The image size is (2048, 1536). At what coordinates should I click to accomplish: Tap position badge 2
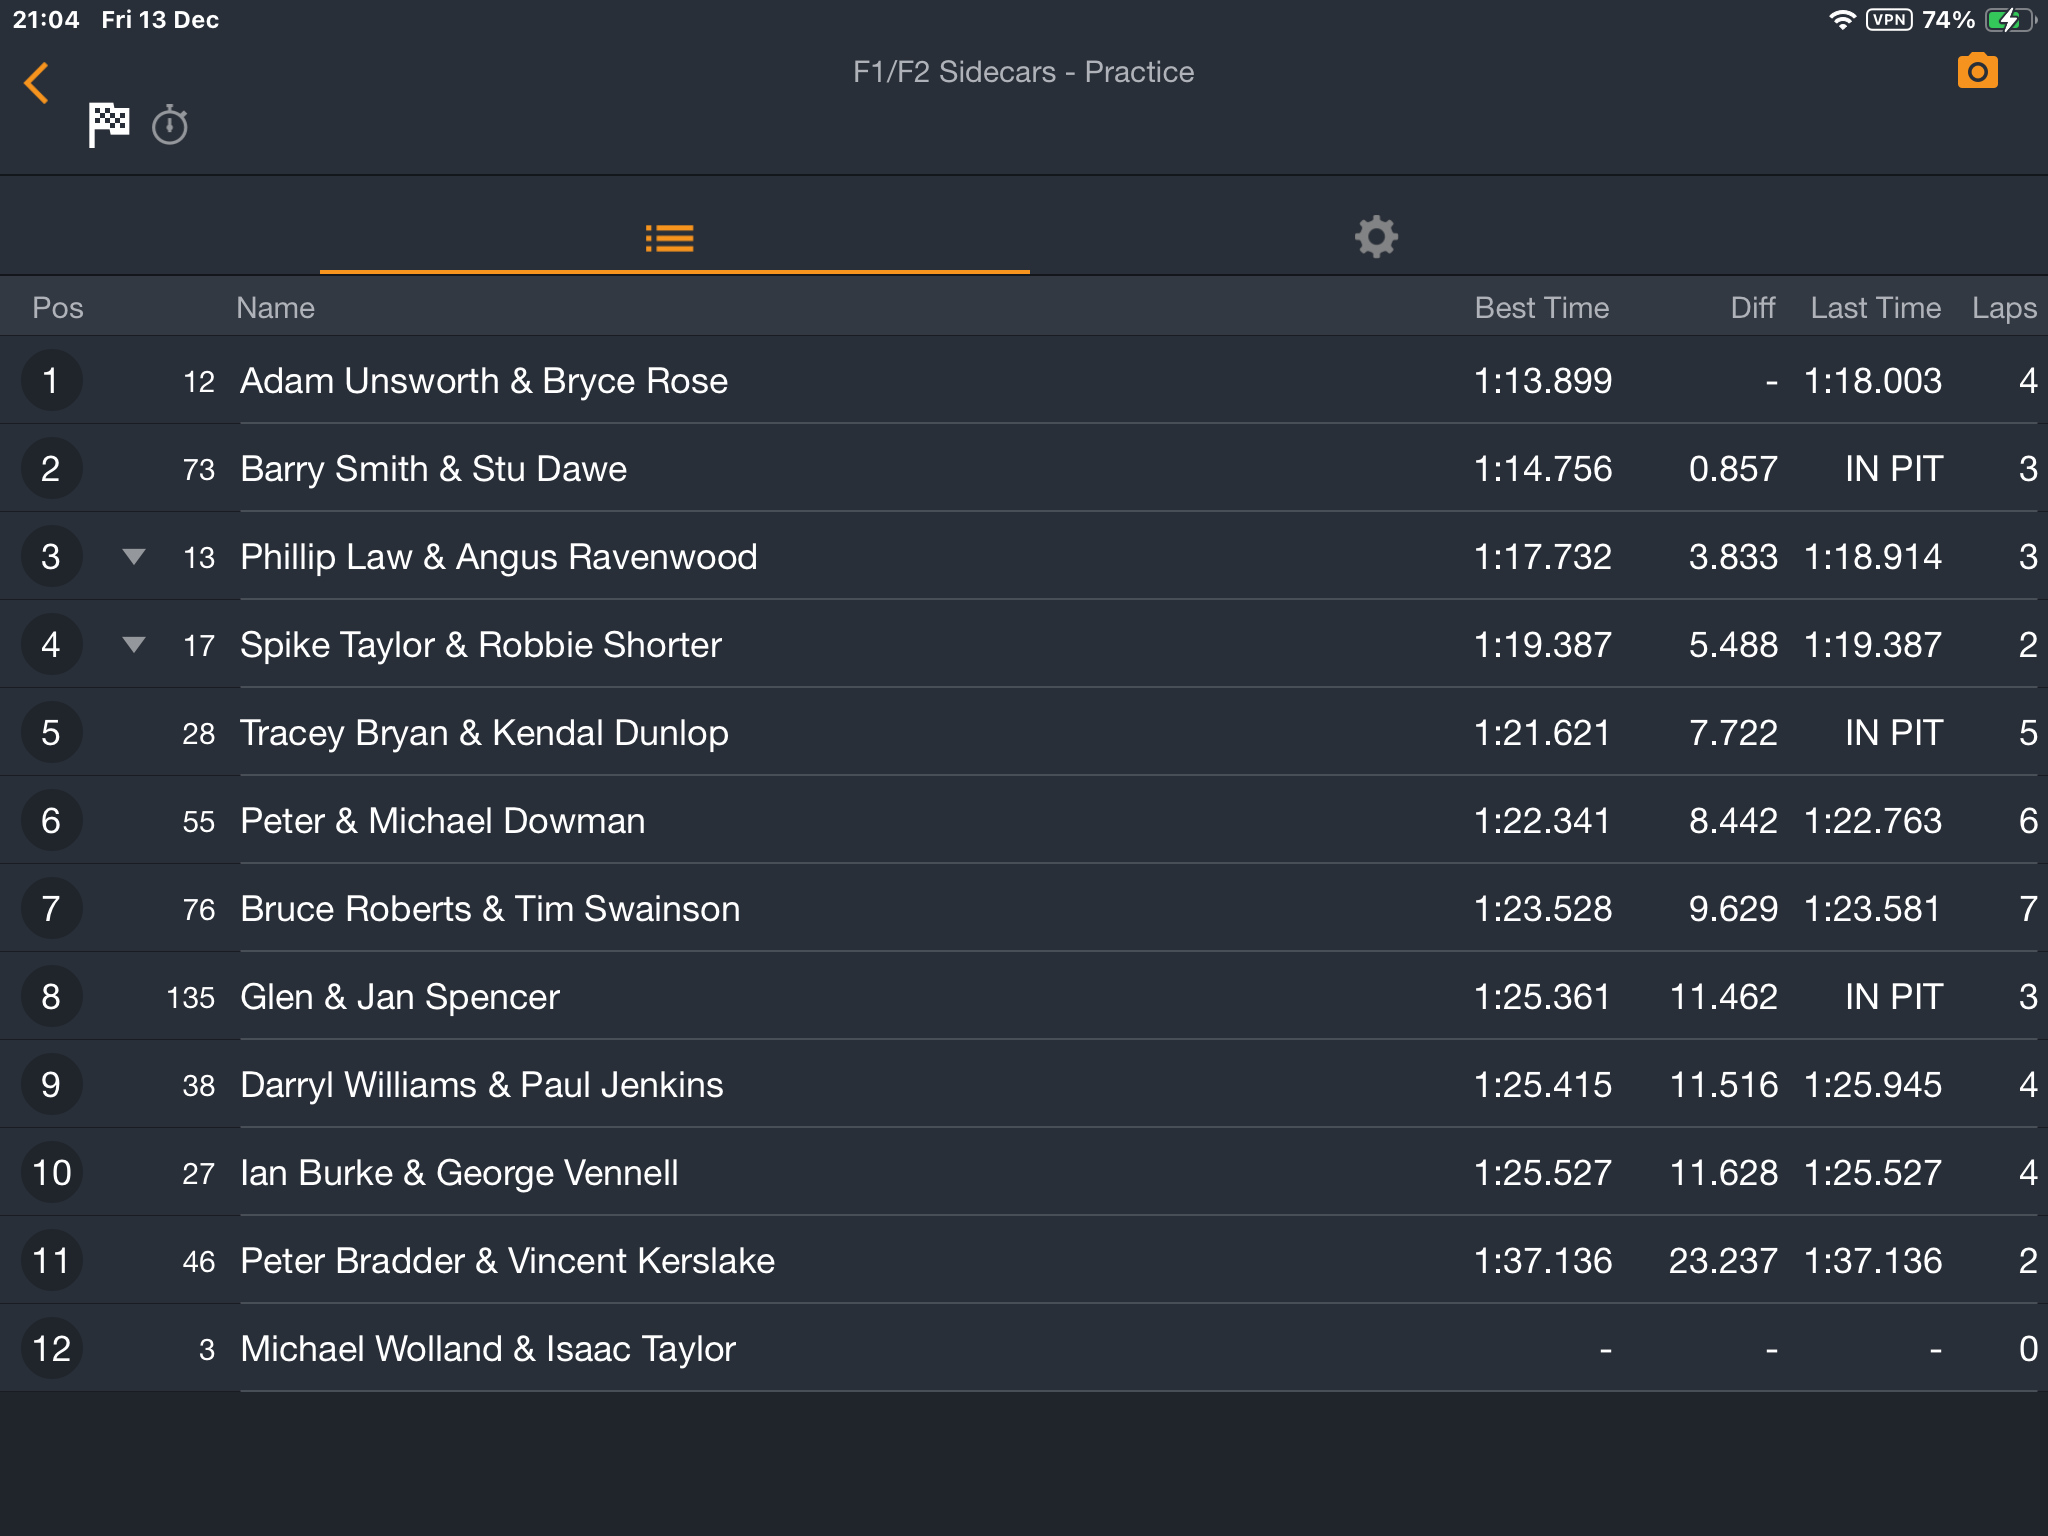51,469
